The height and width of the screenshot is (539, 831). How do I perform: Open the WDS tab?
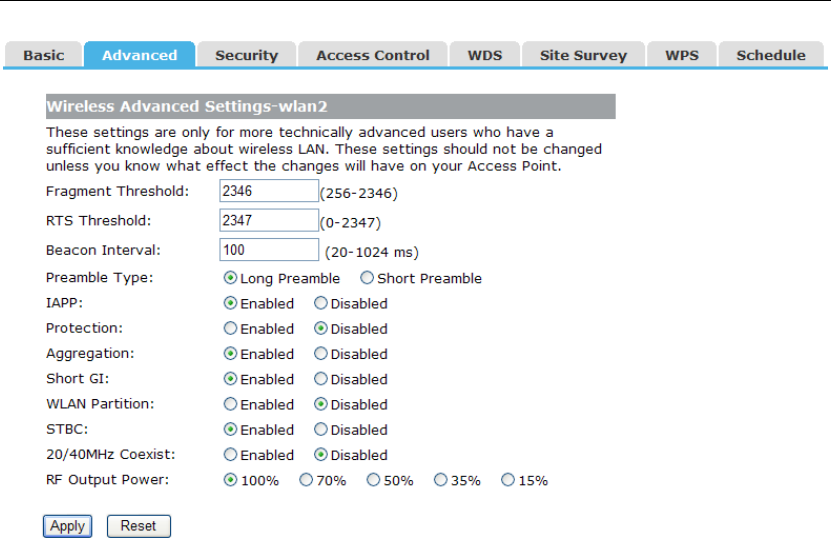[x=485, y=56]
